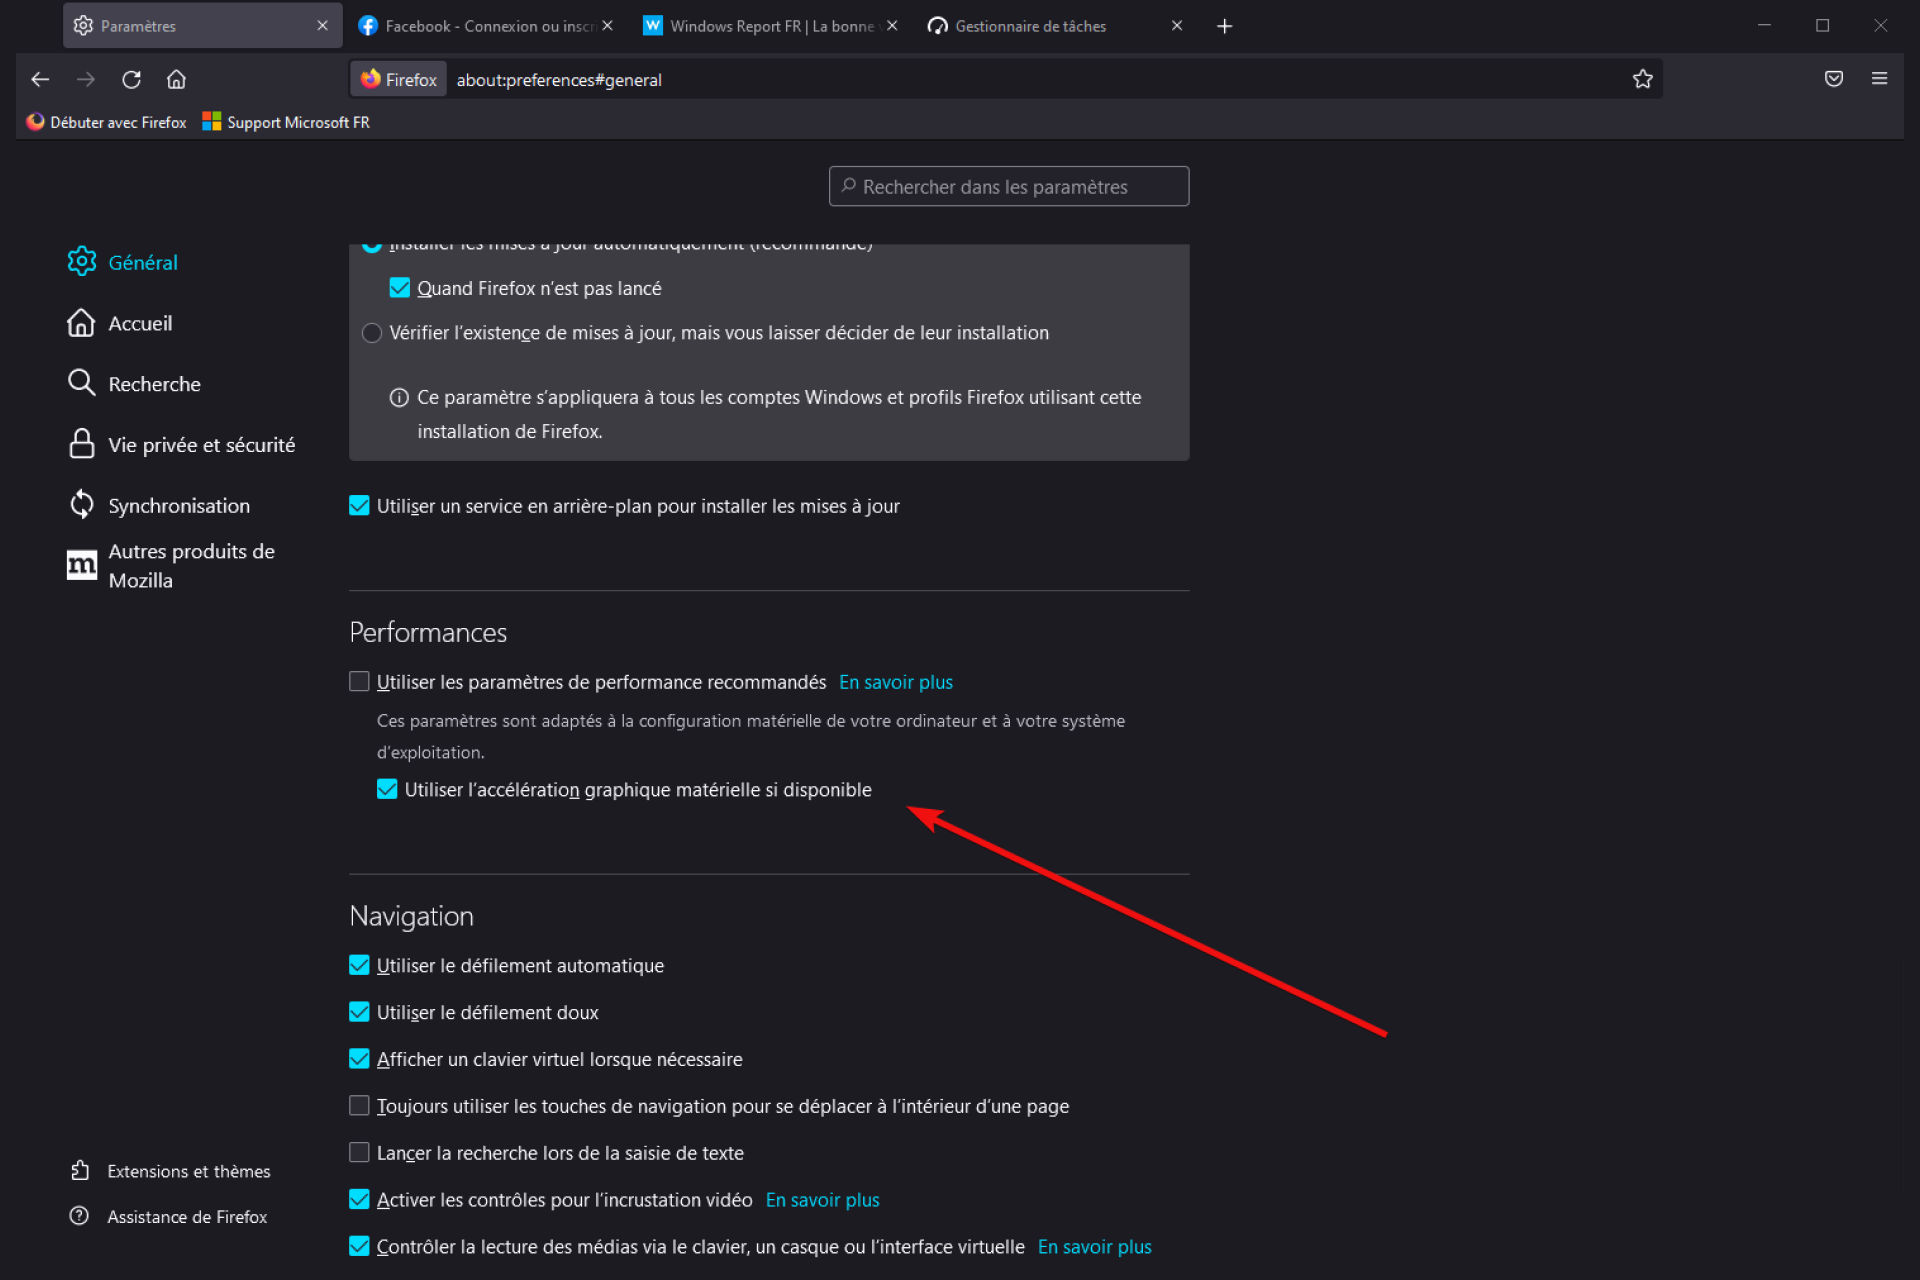Viewport: 1920px width, 1280px height.
Task: Switch to the Gestionnaire de tâches tab
Action: click(x=1055, y=26)
